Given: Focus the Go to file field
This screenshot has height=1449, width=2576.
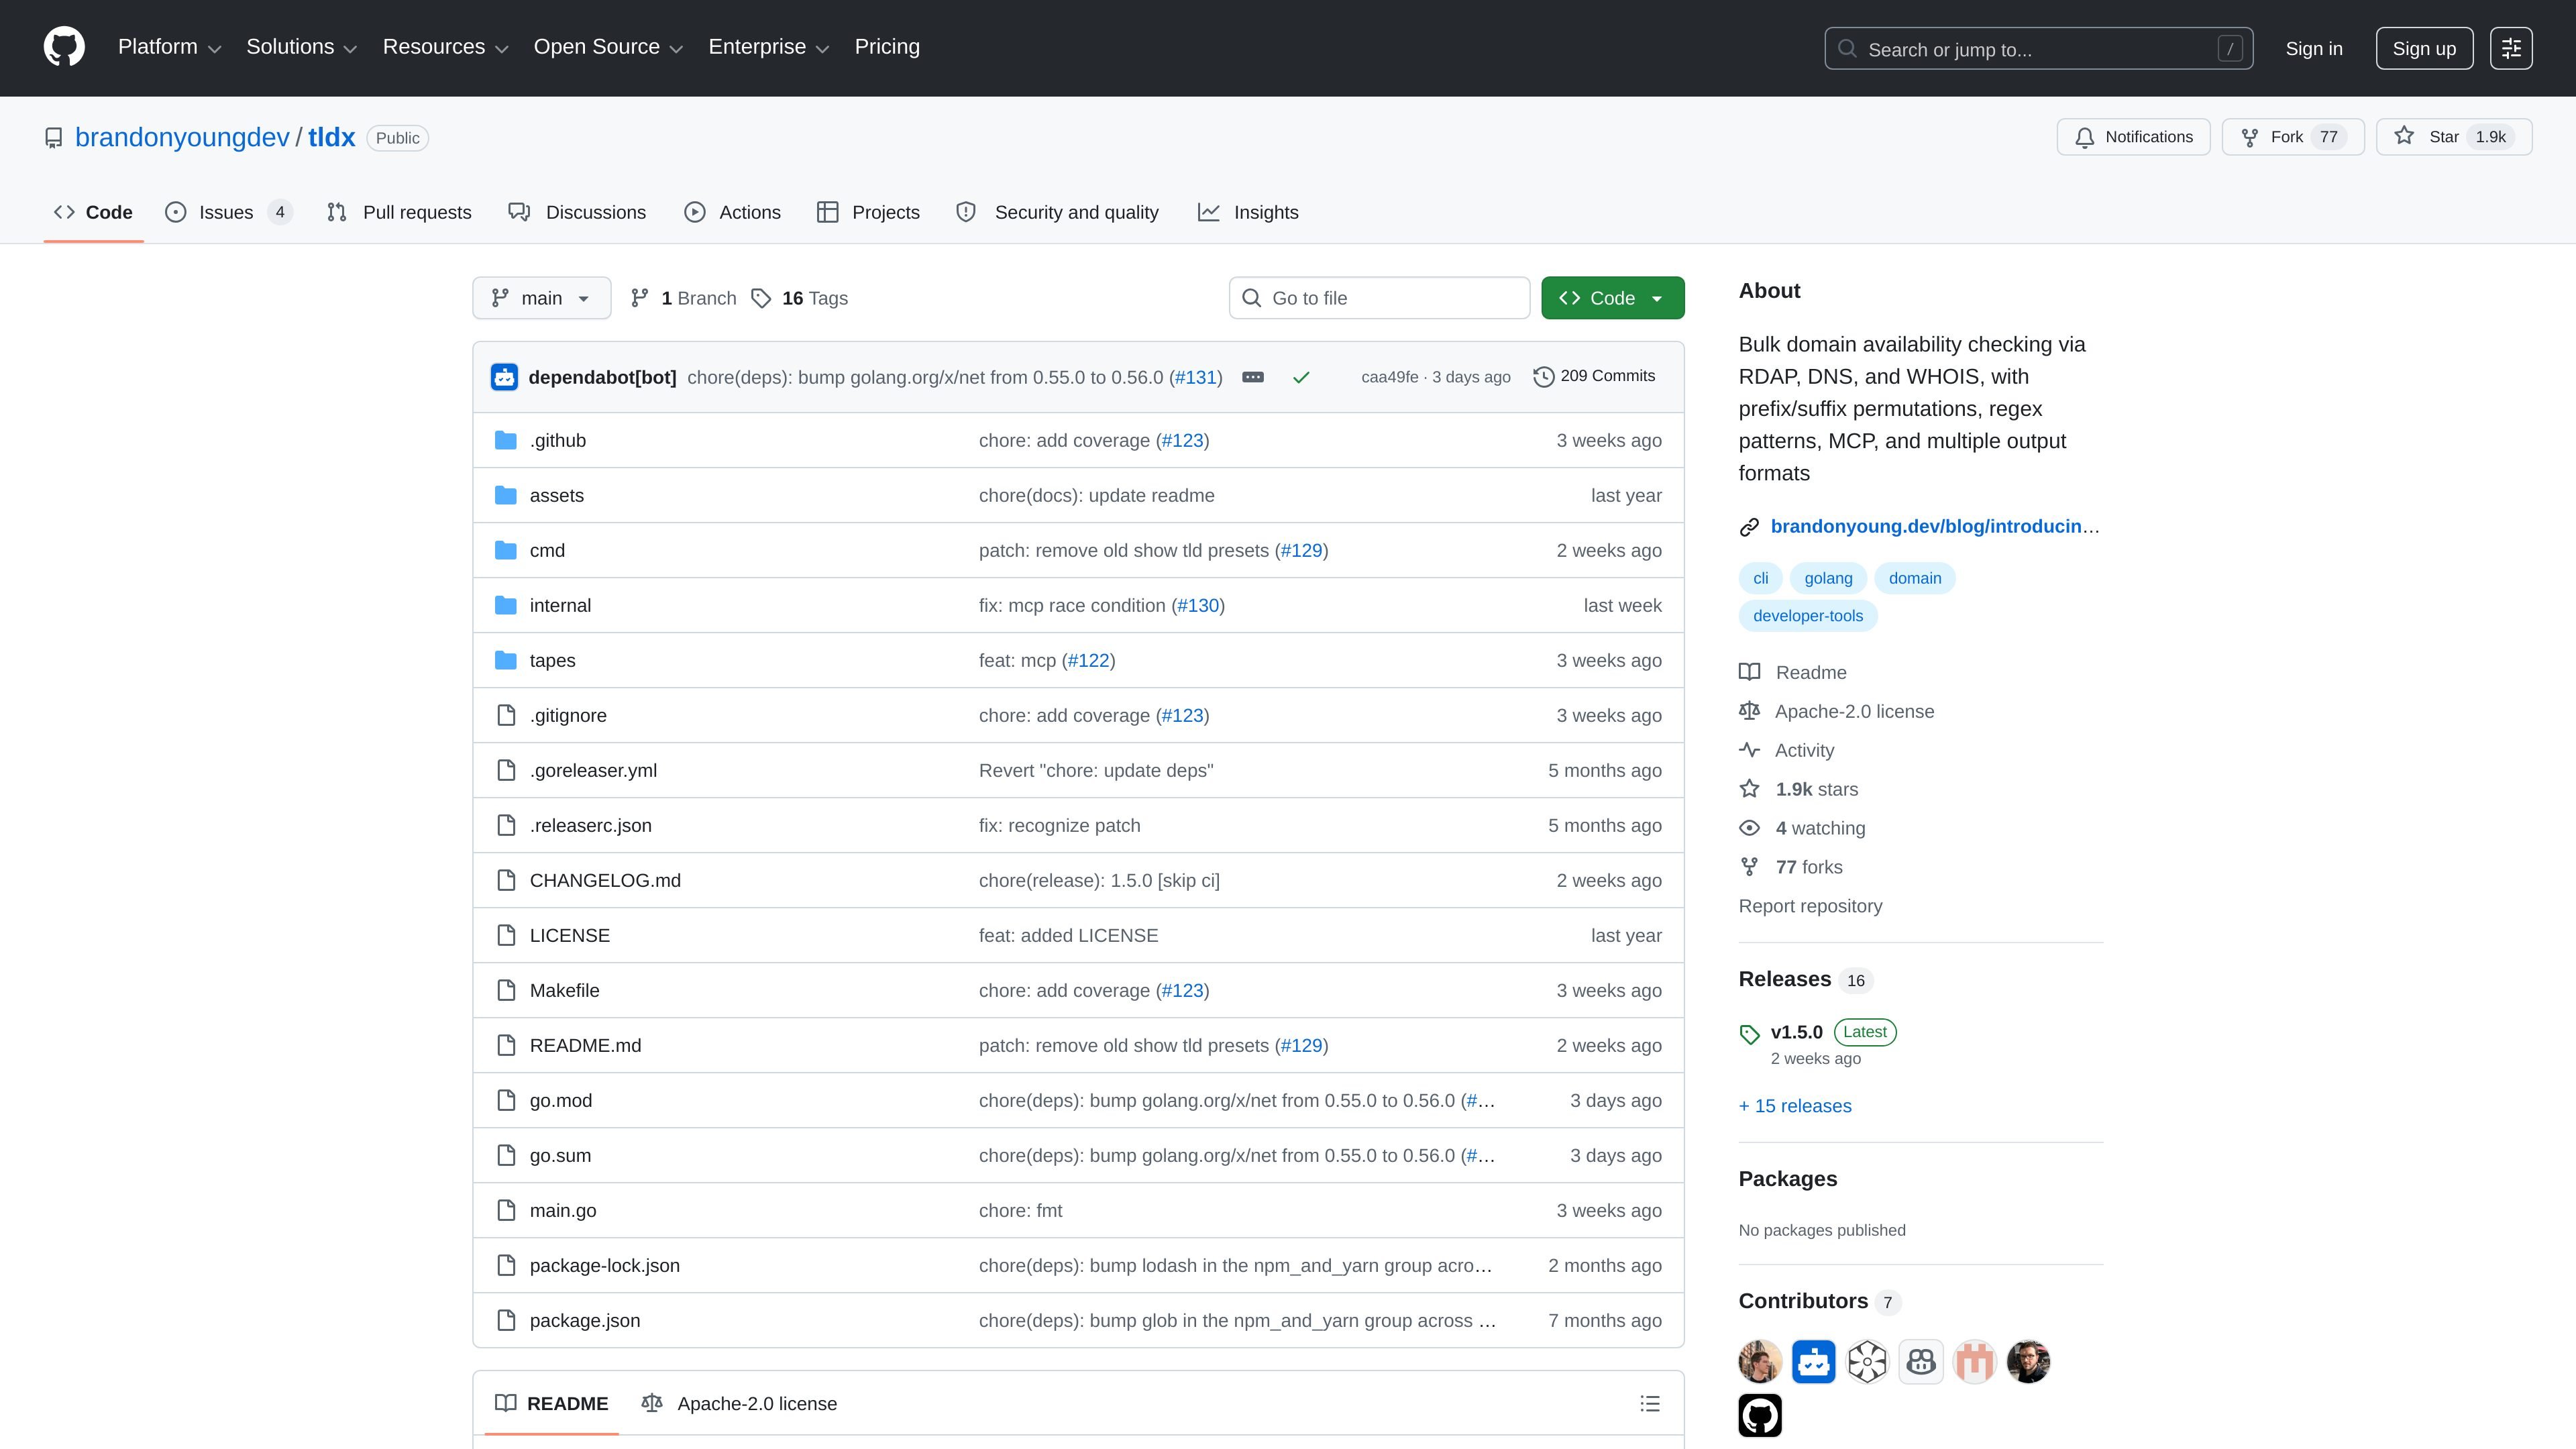Looking at the screenshot, I should (x=1379, y=298).
